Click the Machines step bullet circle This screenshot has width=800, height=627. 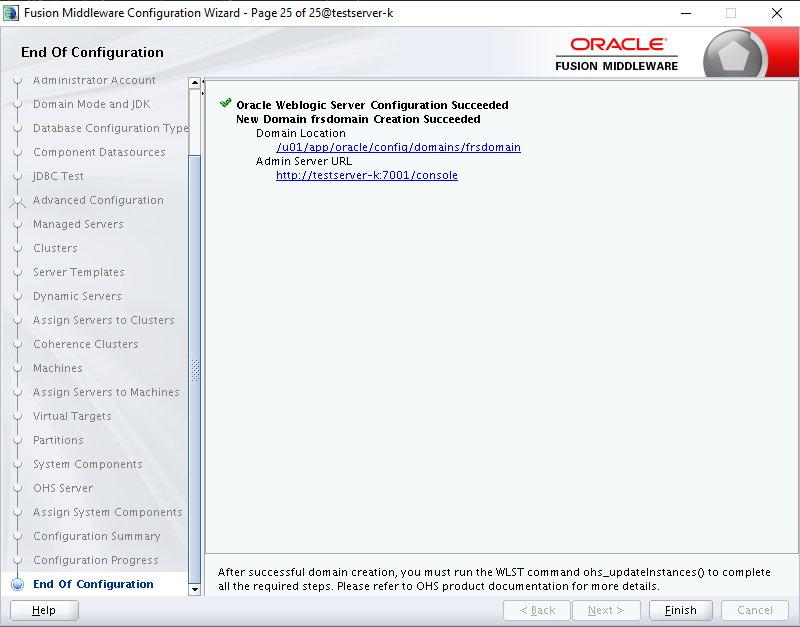pos(17,368)
